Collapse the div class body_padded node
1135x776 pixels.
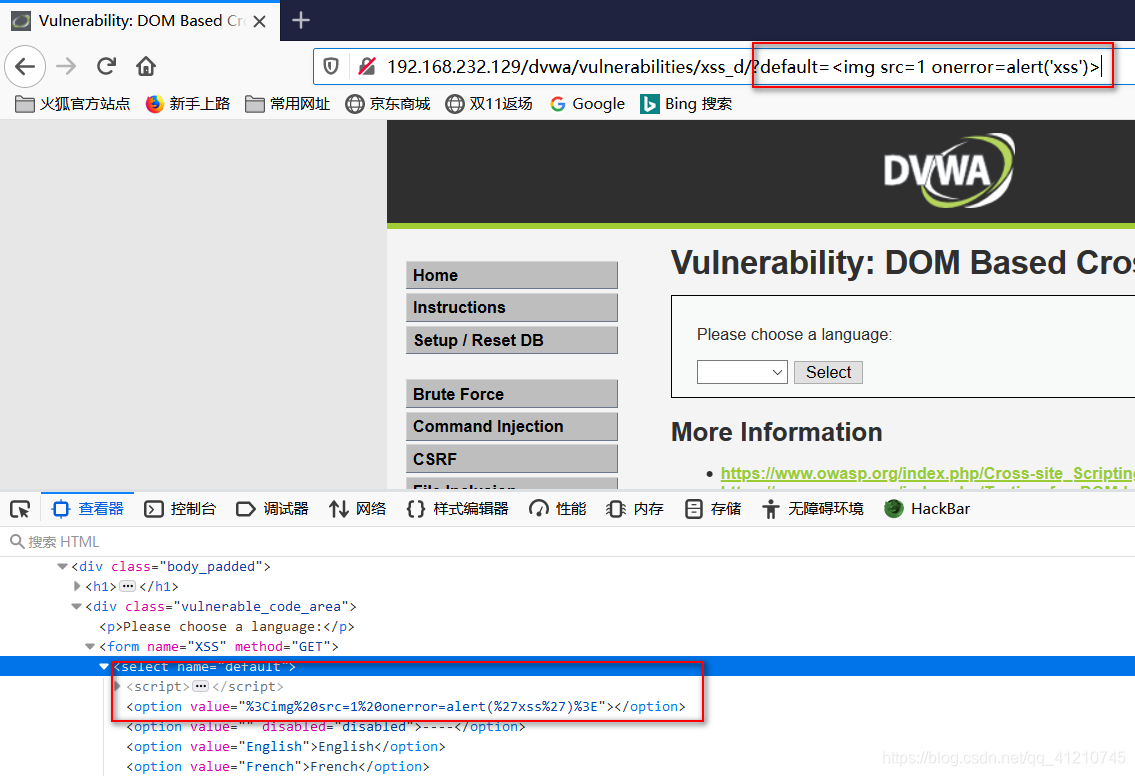[x=62, y=566]
